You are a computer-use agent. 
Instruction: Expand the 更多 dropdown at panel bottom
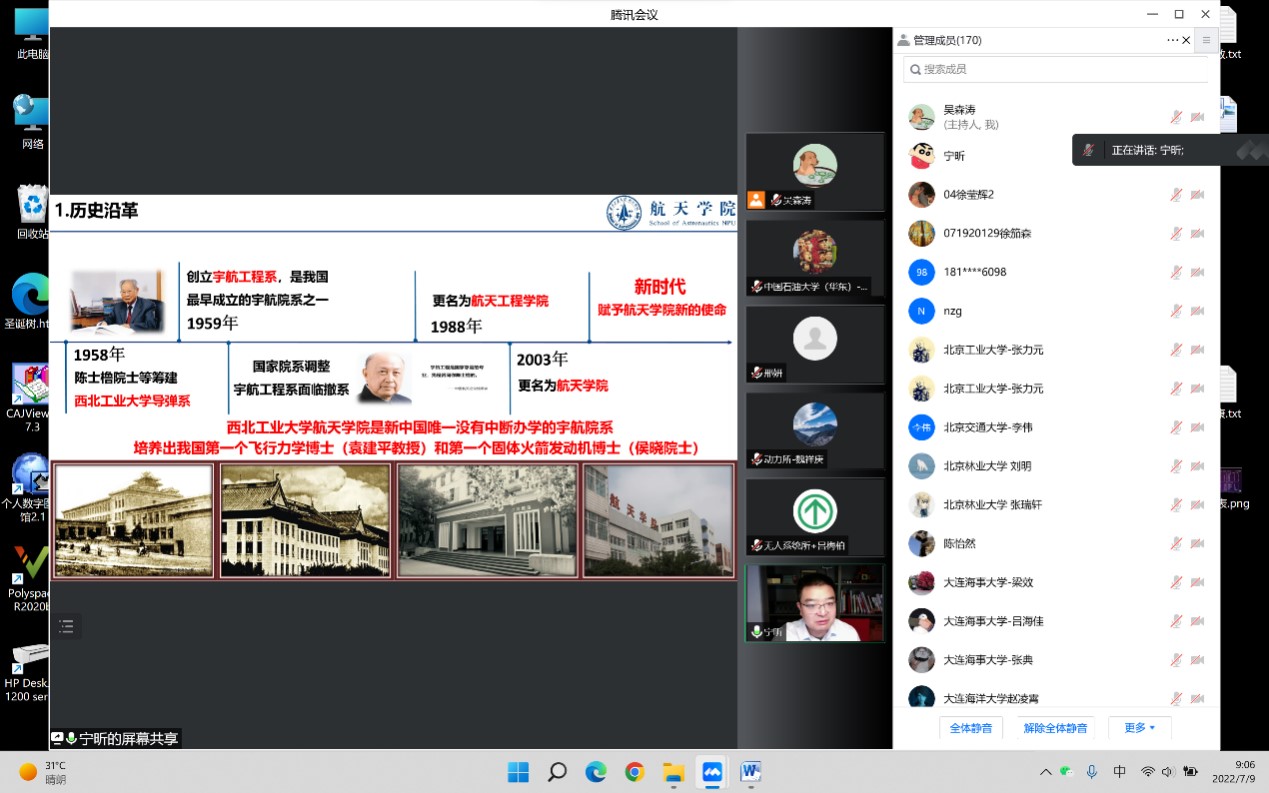tap(1139, 728)
